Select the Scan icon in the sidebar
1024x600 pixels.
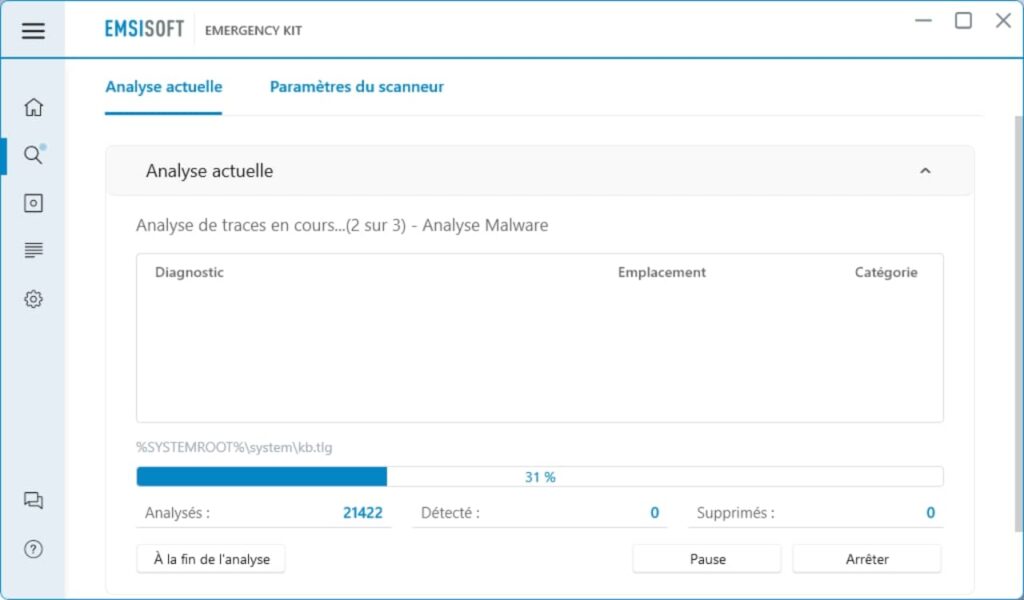coord(33,155)
